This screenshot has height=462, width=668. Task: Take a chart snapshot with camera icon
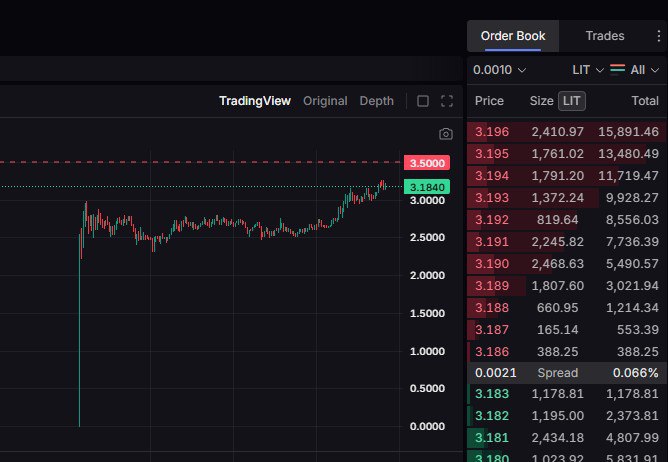point(446,134)
